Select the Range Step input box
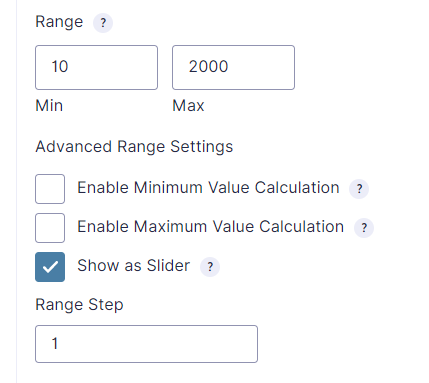429x383 pixels. tap(146, 344)
